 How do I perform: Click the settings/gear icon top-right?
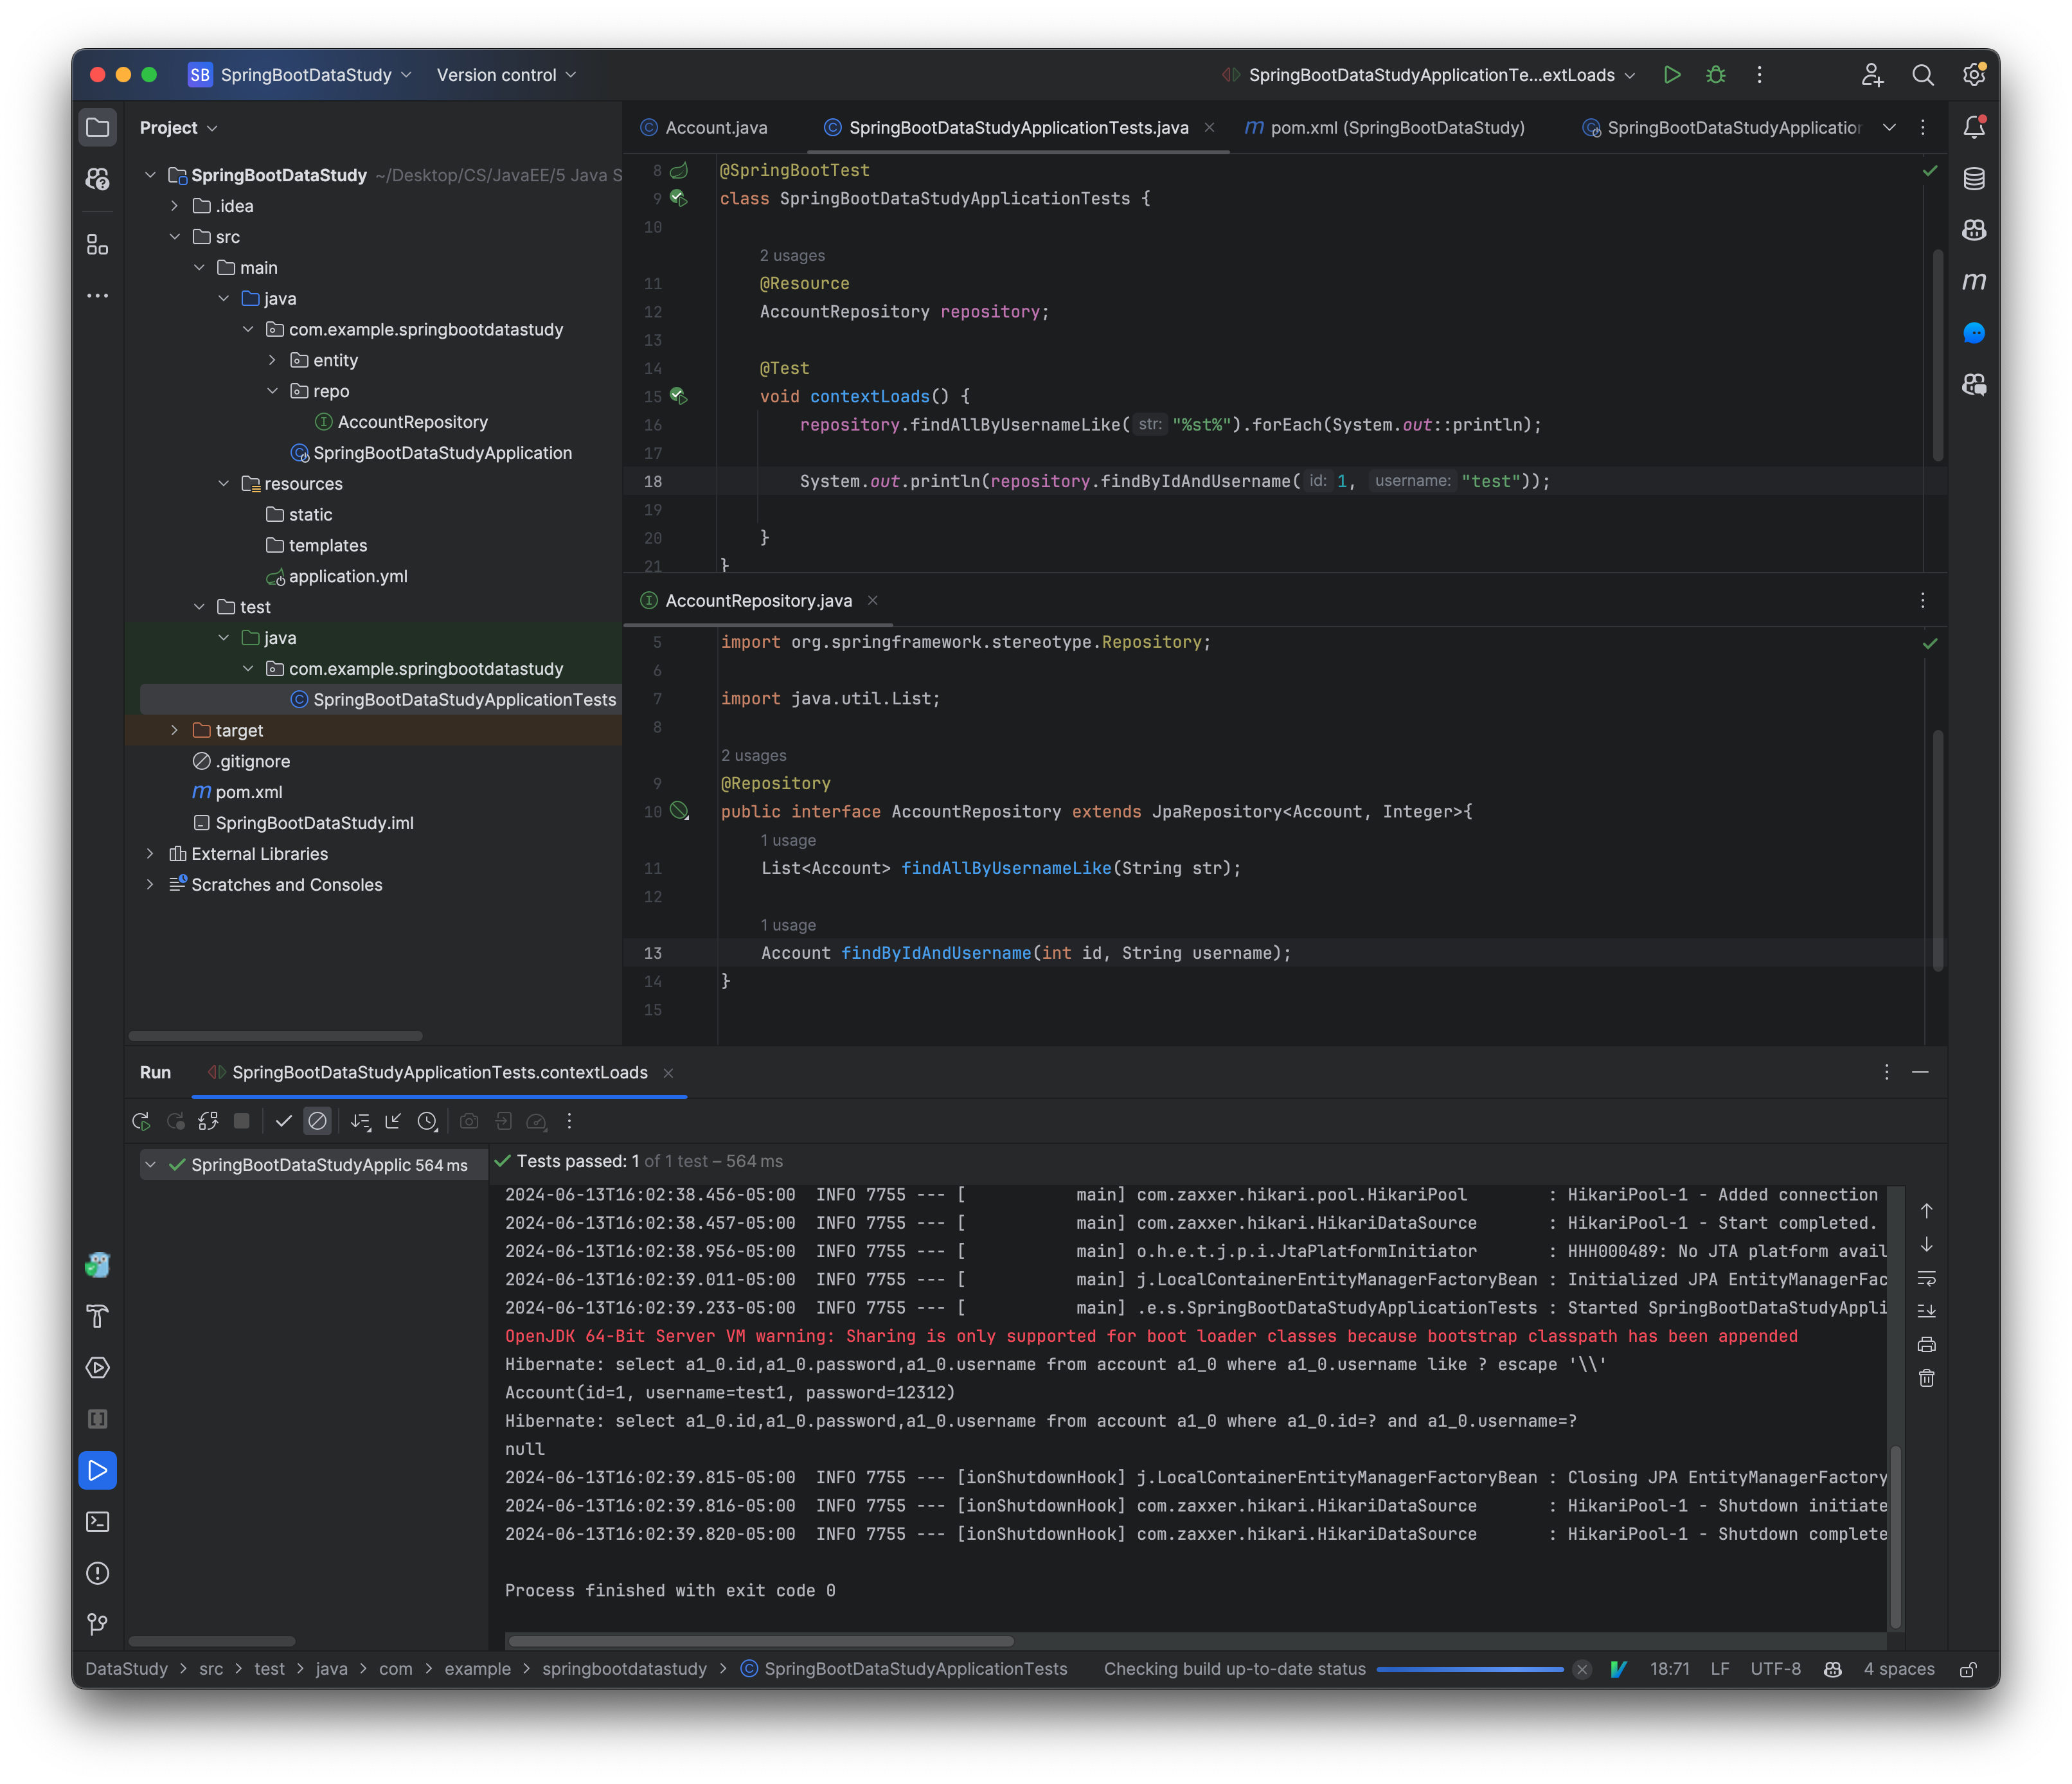pos(1977,74)
